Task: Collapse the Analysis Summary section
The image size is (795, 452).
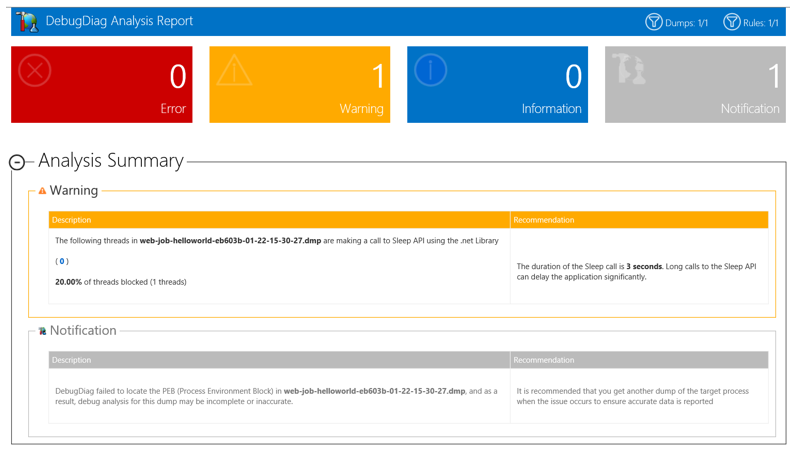Action: click(17, 162)
